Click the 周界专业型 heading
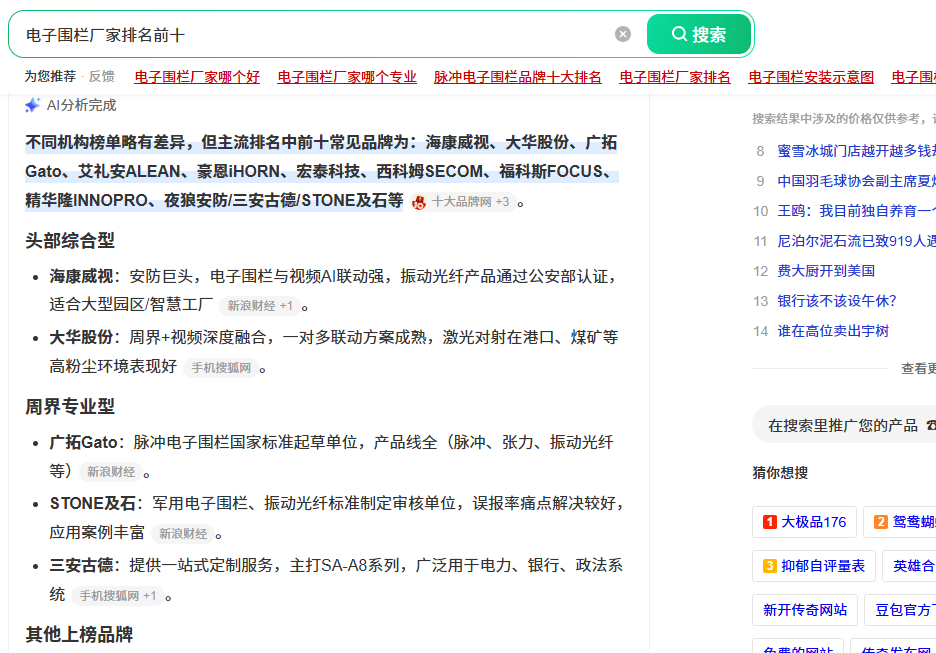Screen dimensions: 936x653 coord(70,406)
